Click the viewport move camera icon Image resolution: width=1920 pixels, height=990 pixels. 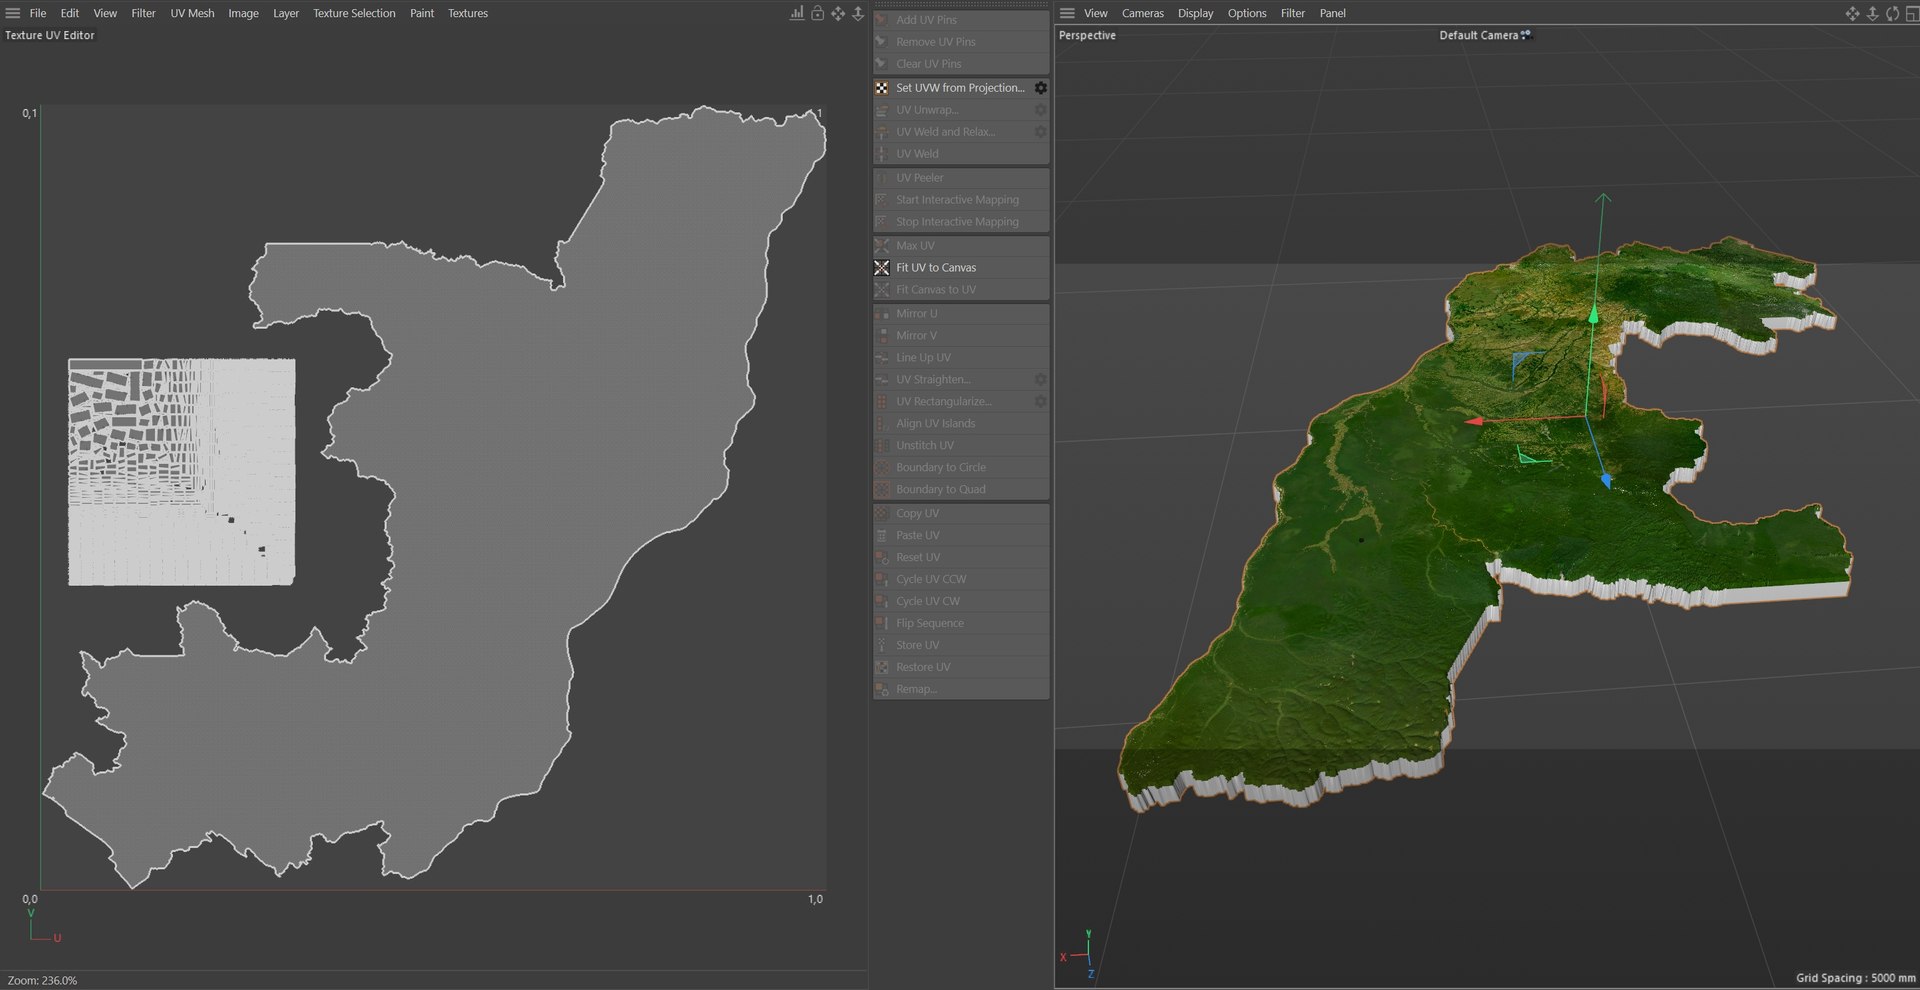[x=1852, y=13]
